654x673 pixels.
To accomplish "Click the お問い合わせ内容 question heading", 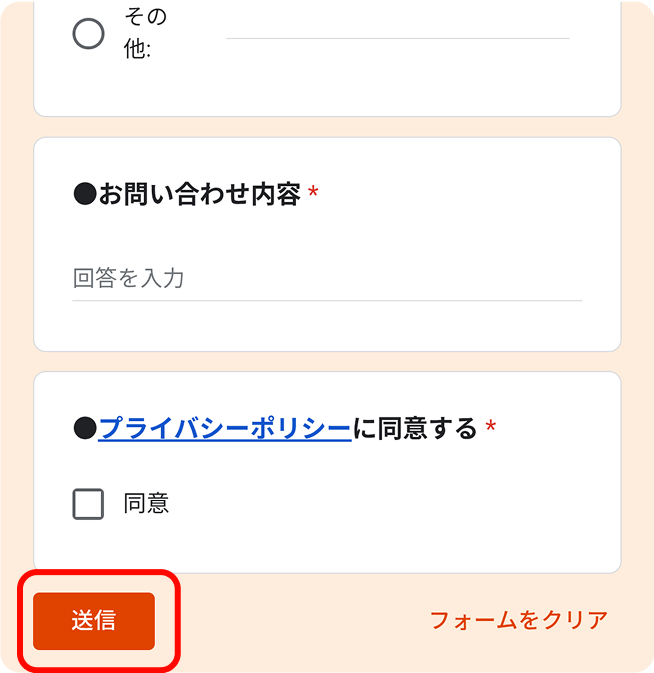I will [x=200, y=194].
